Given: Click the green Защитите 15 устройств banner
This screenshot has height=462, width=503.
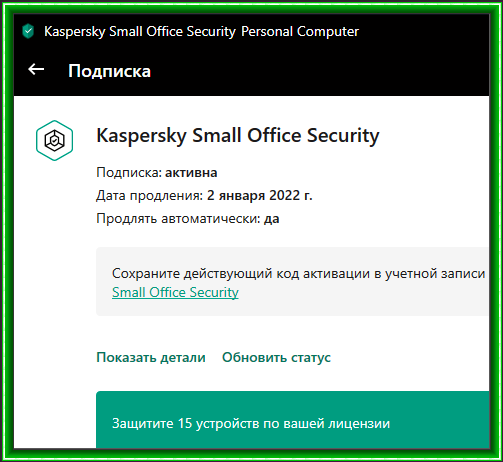Looking at the screenshot, I should pos(293,420).
